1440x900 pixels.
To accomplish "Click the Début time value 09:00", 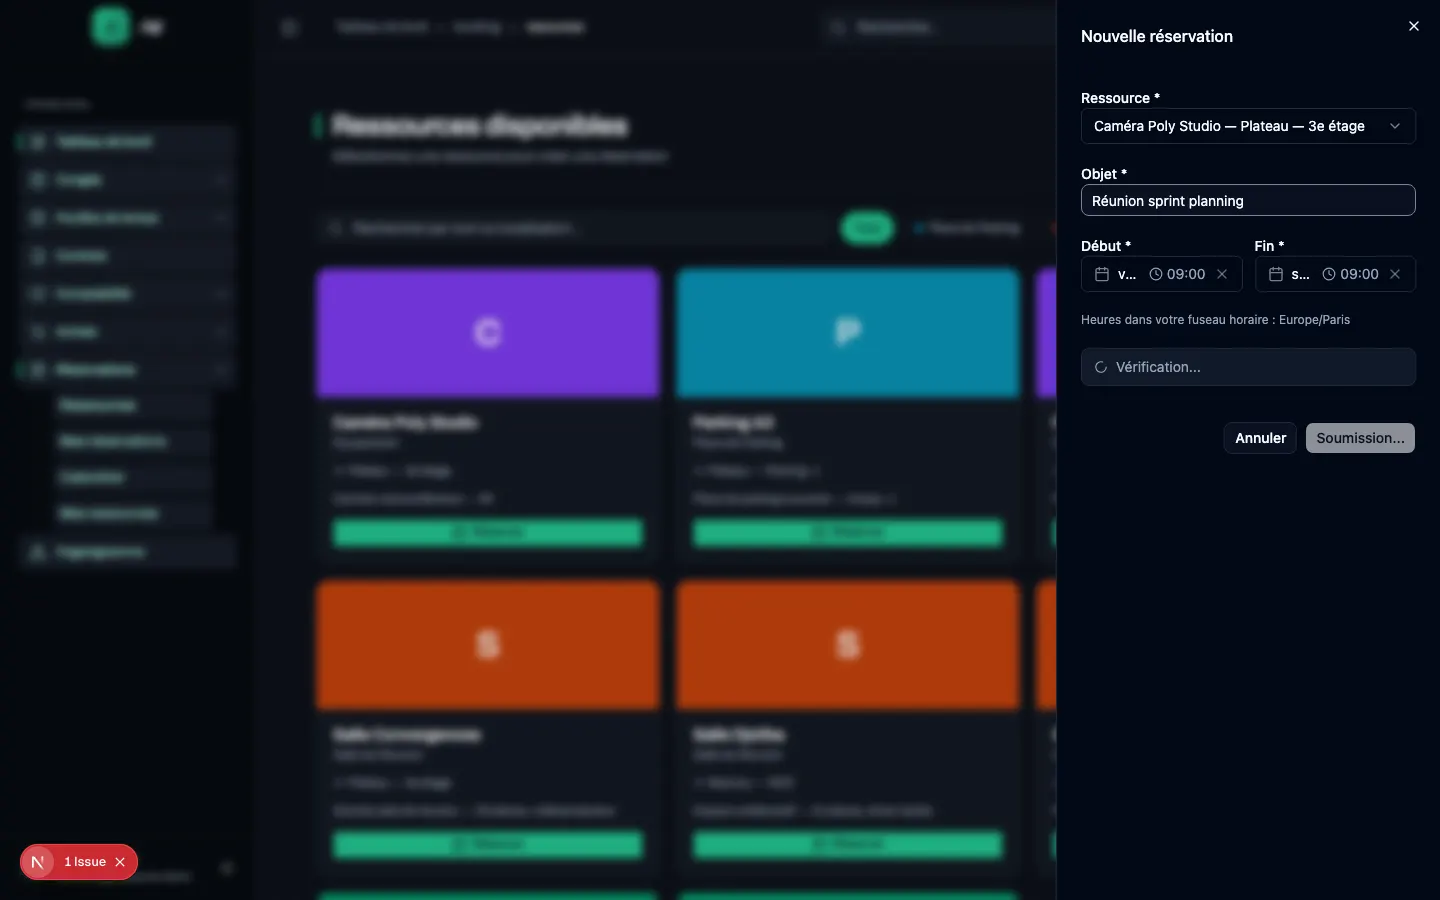I will 1186,274.
